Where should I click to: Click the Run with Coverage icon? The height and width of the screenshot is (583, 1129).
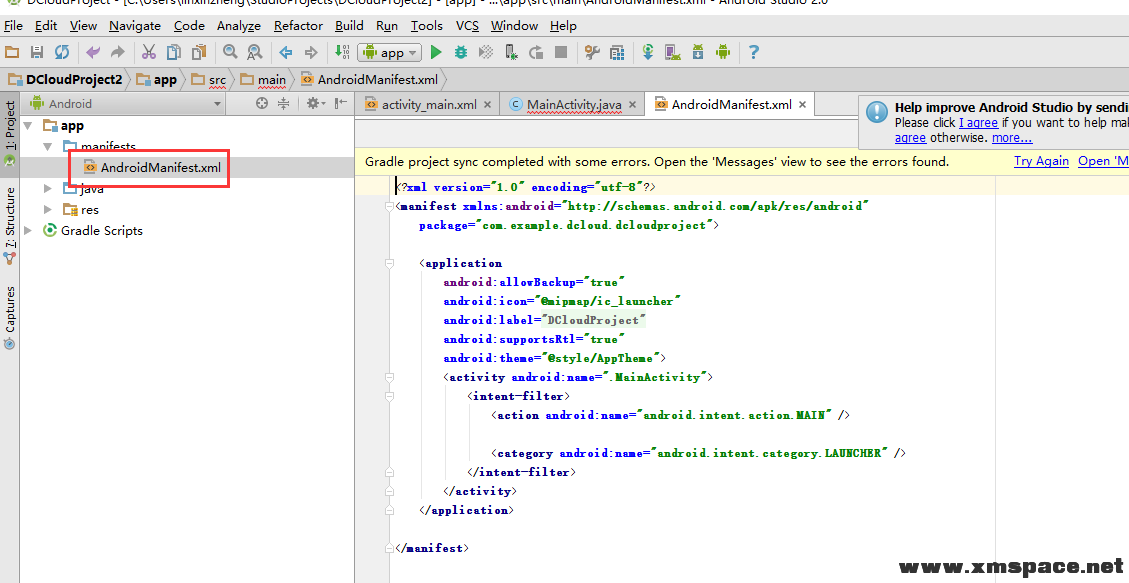click(x=486, y=53)
